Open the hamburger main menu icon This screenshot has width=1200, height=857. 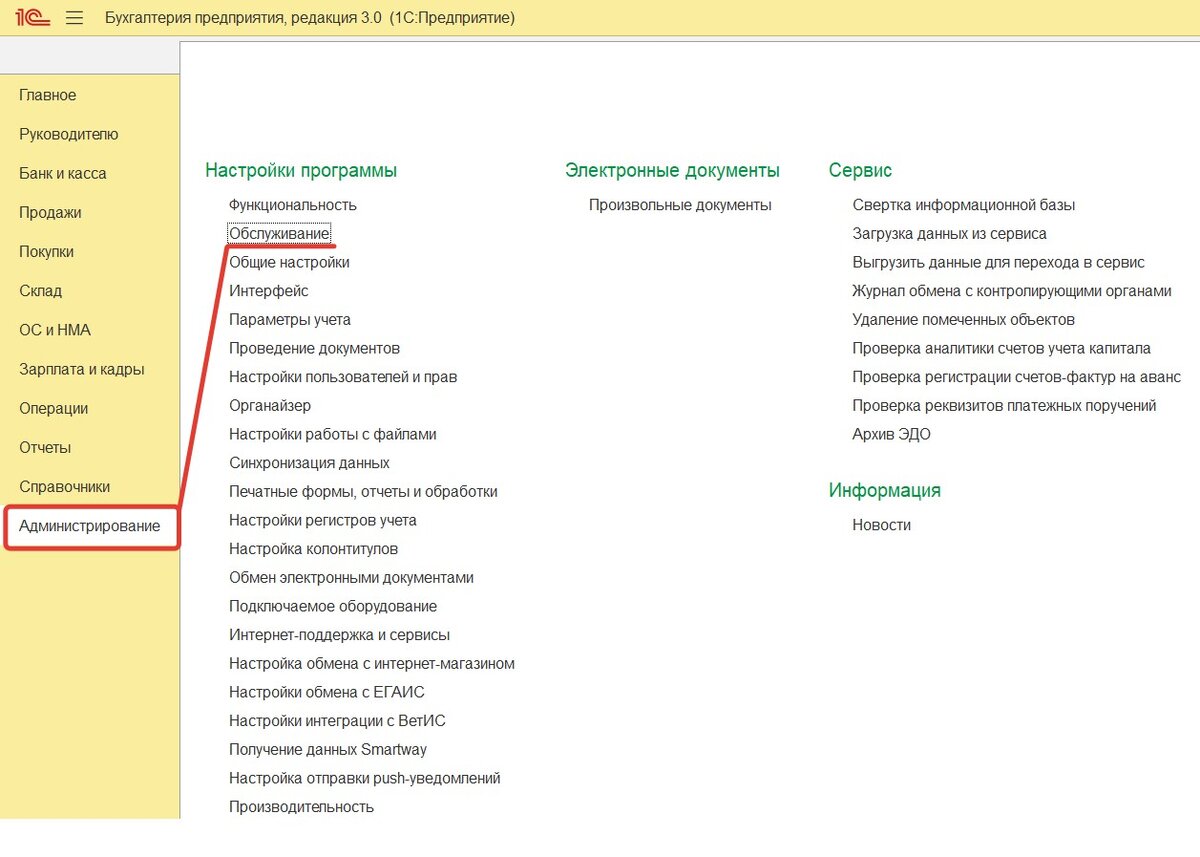click(74, 17)
